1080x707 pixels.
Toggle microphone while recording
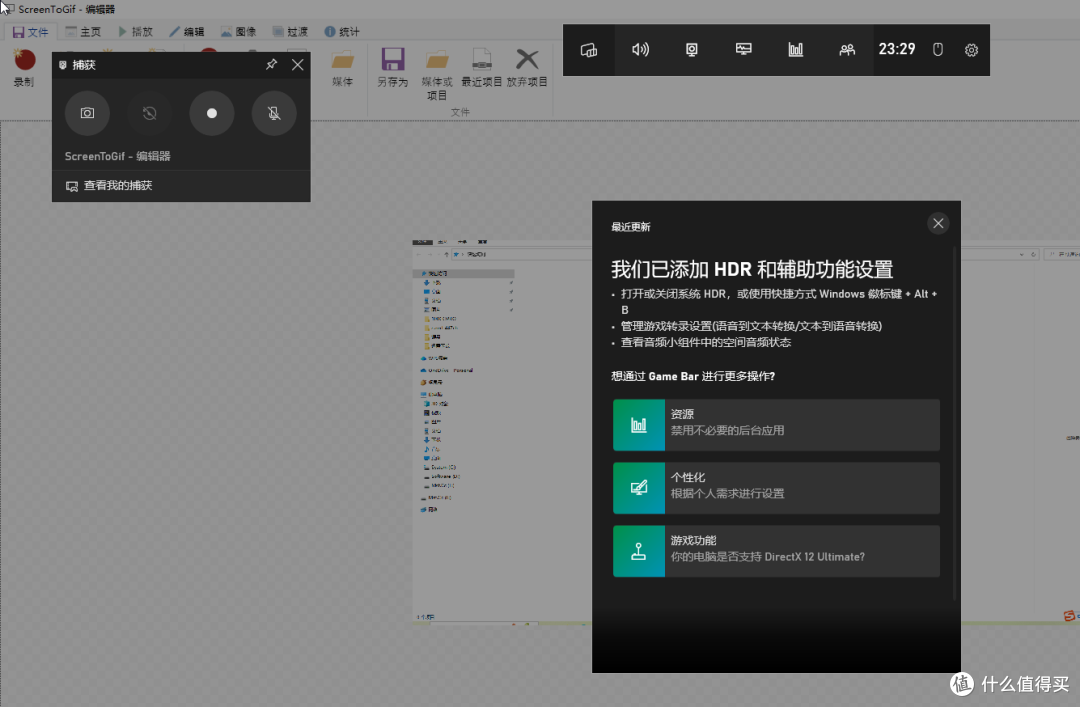pos(274,113)
